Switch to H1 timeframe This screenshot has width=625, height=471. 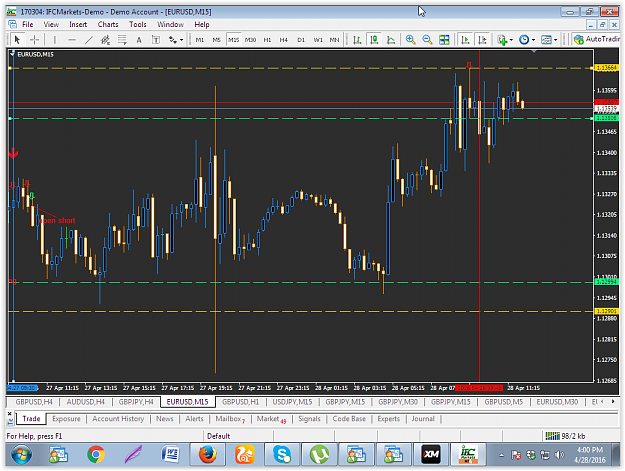click(267, 40)
